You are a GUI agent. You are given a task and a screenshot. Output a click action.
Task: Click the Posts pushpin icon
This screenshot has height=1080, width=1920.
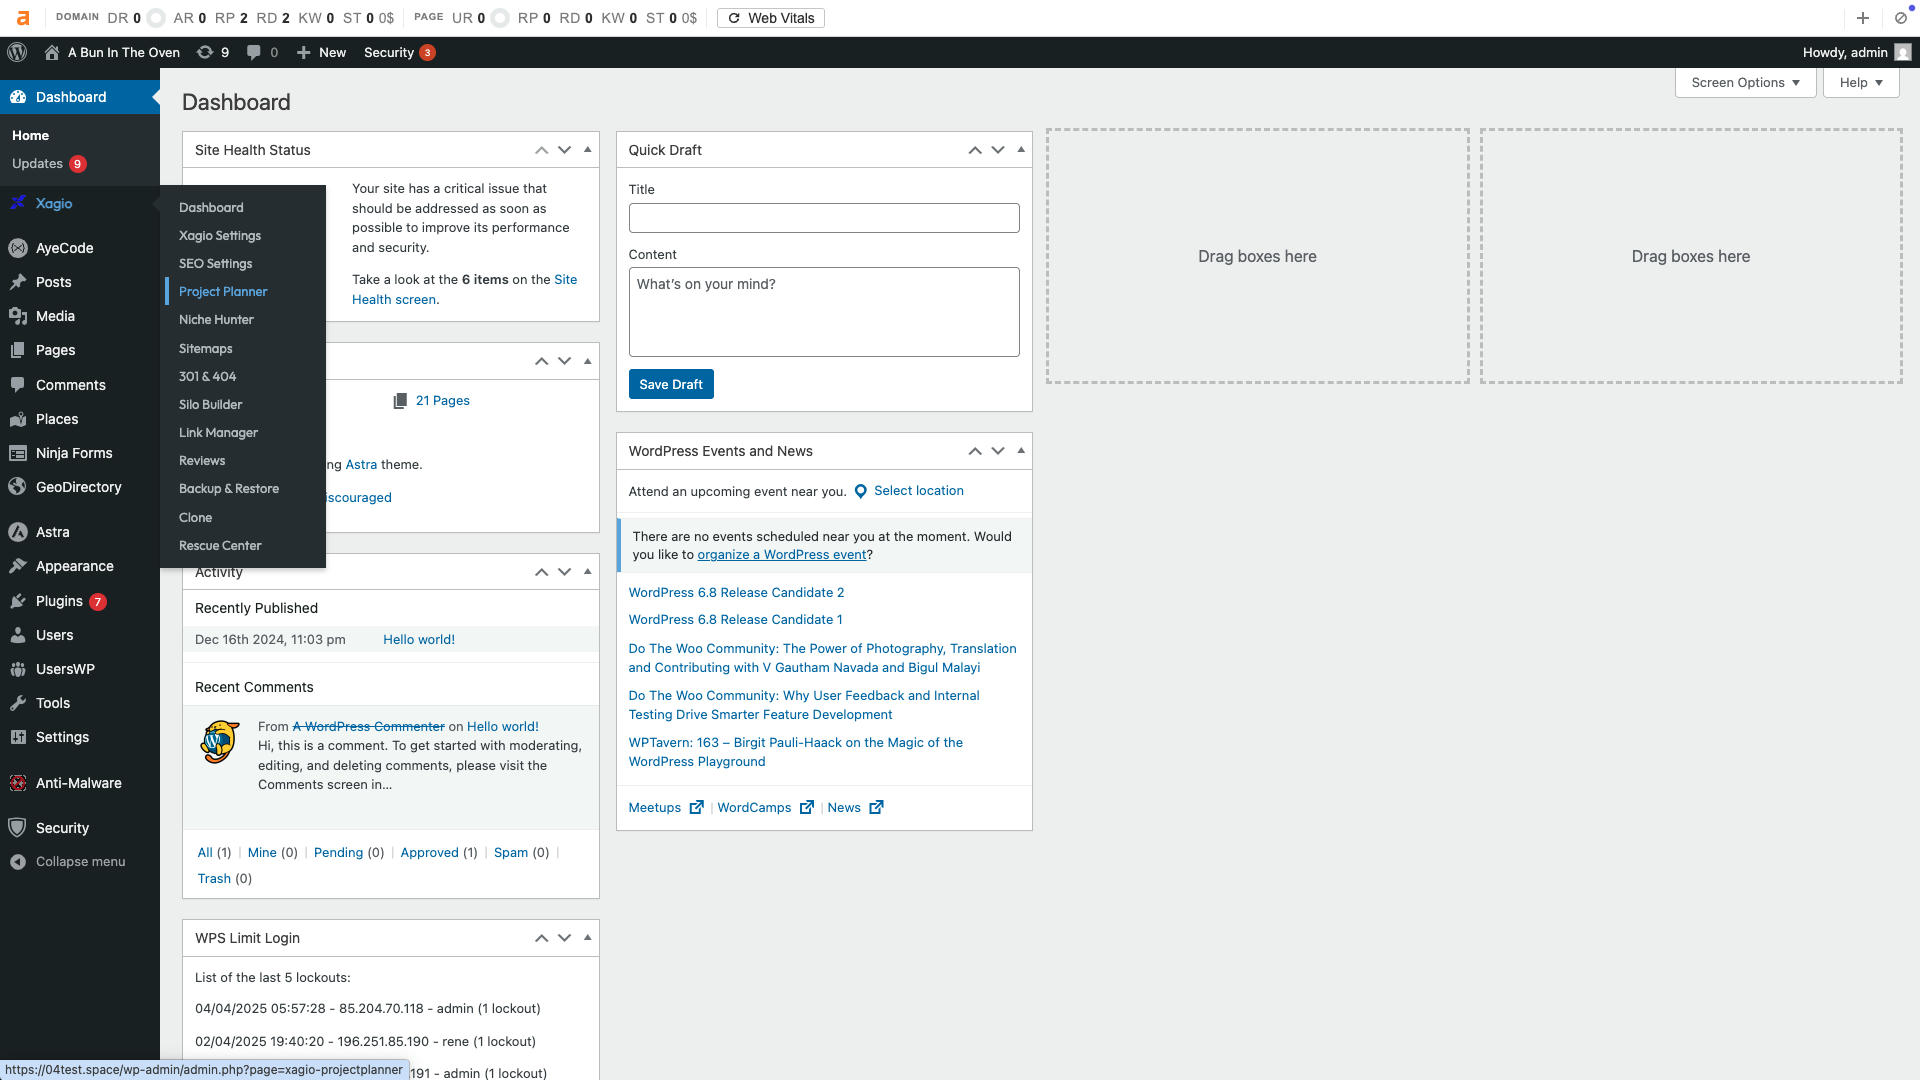tap(18, 282)
